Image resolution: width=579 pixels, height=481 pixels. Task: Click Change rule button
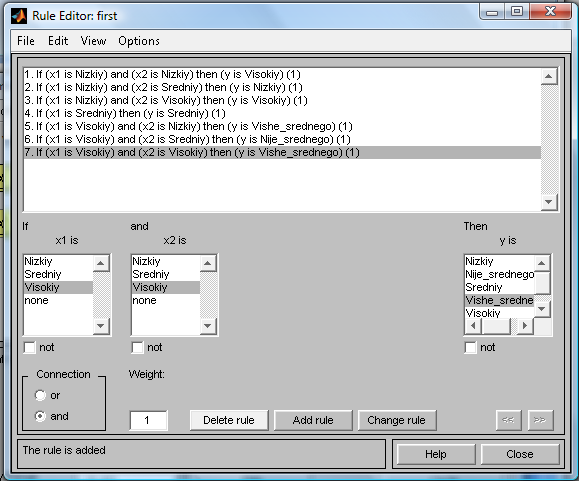(x=397, y=420)
